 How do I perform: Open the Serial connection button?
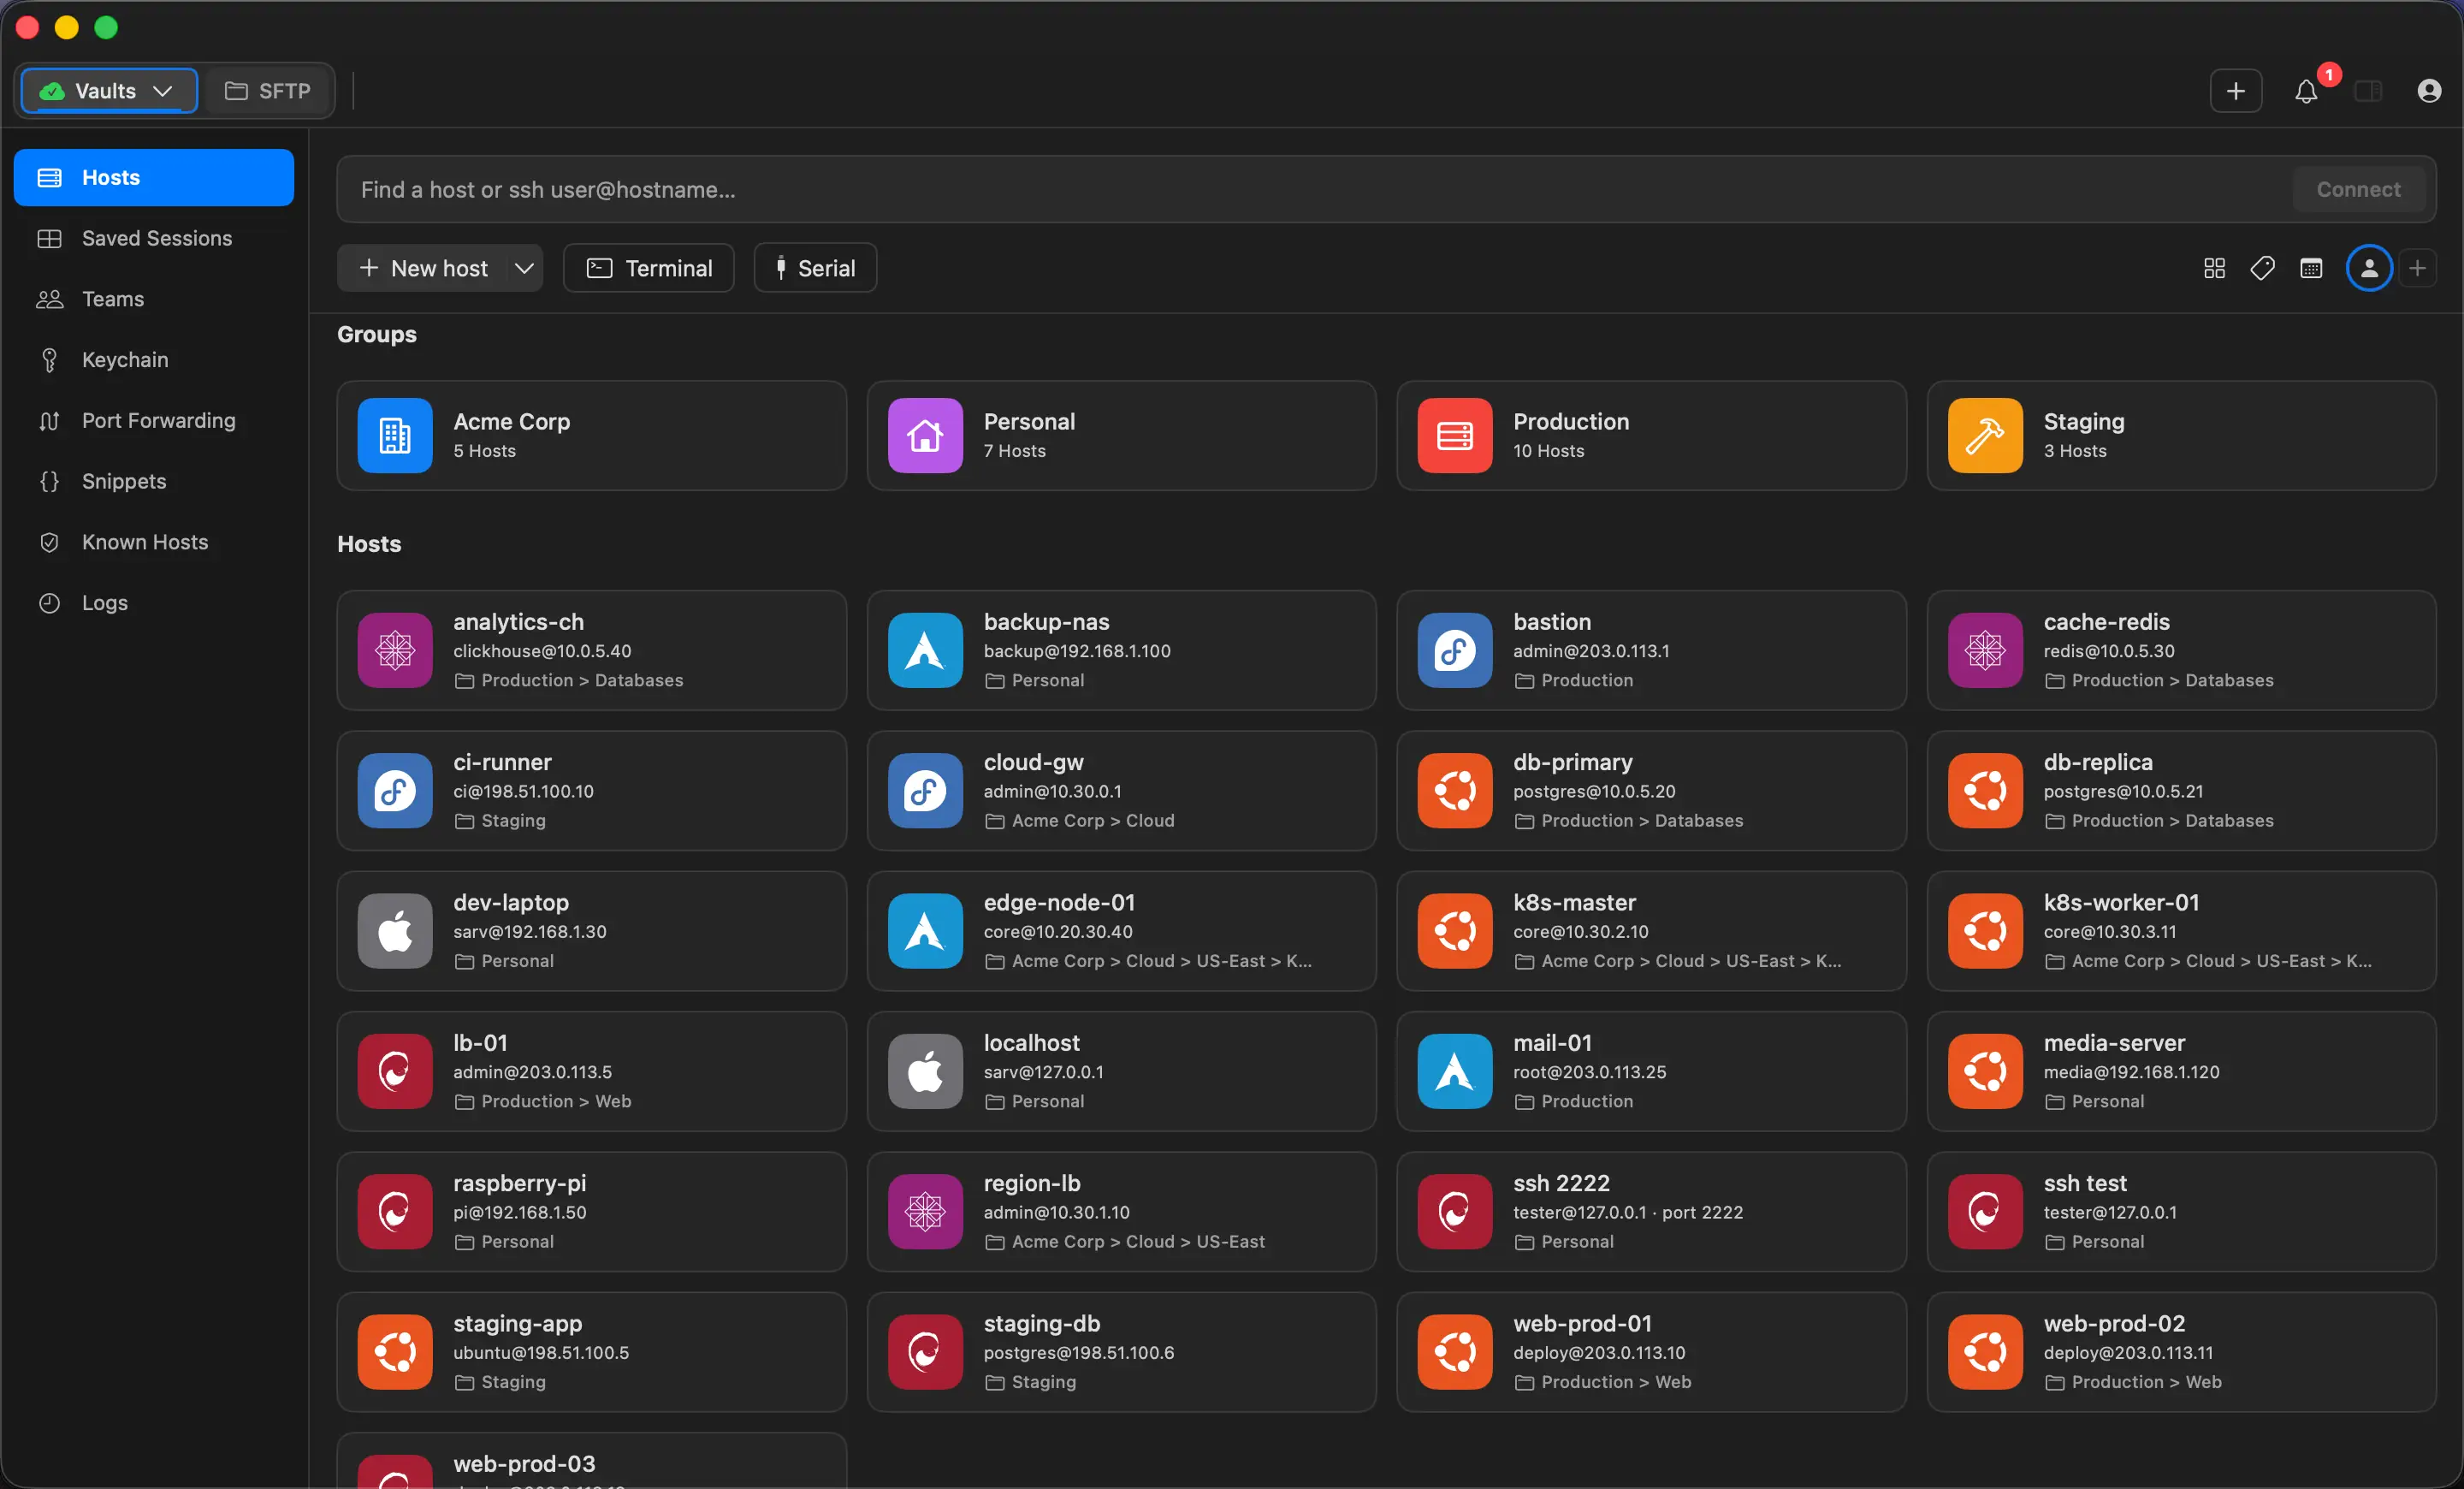(x=815, y=268)
